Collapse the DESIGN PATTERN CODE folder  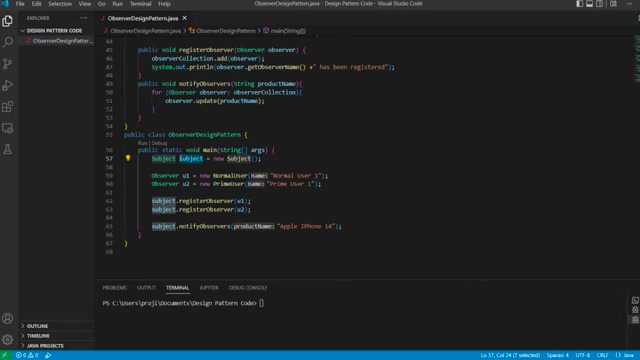tap(56, 31)
